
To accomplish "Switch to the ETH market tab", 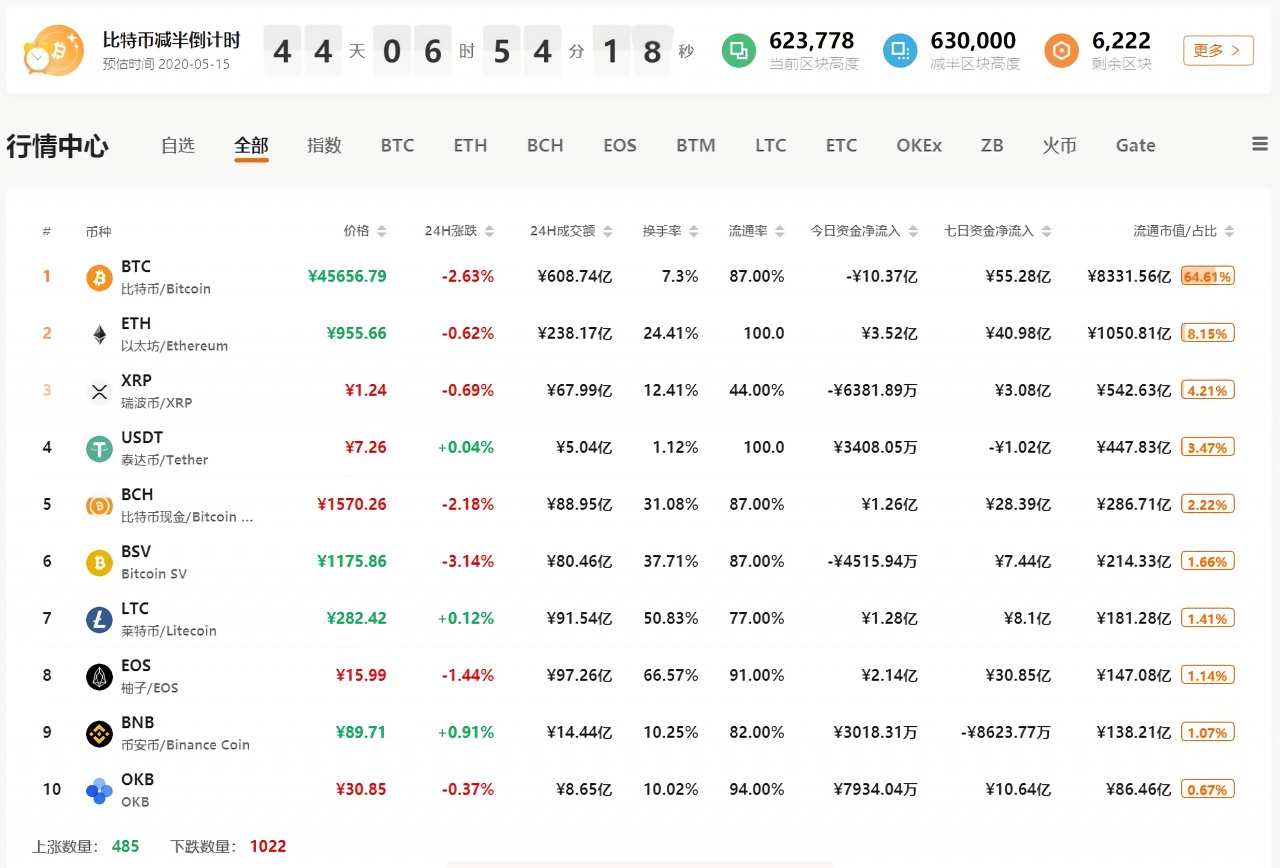I will click(470, 145).
